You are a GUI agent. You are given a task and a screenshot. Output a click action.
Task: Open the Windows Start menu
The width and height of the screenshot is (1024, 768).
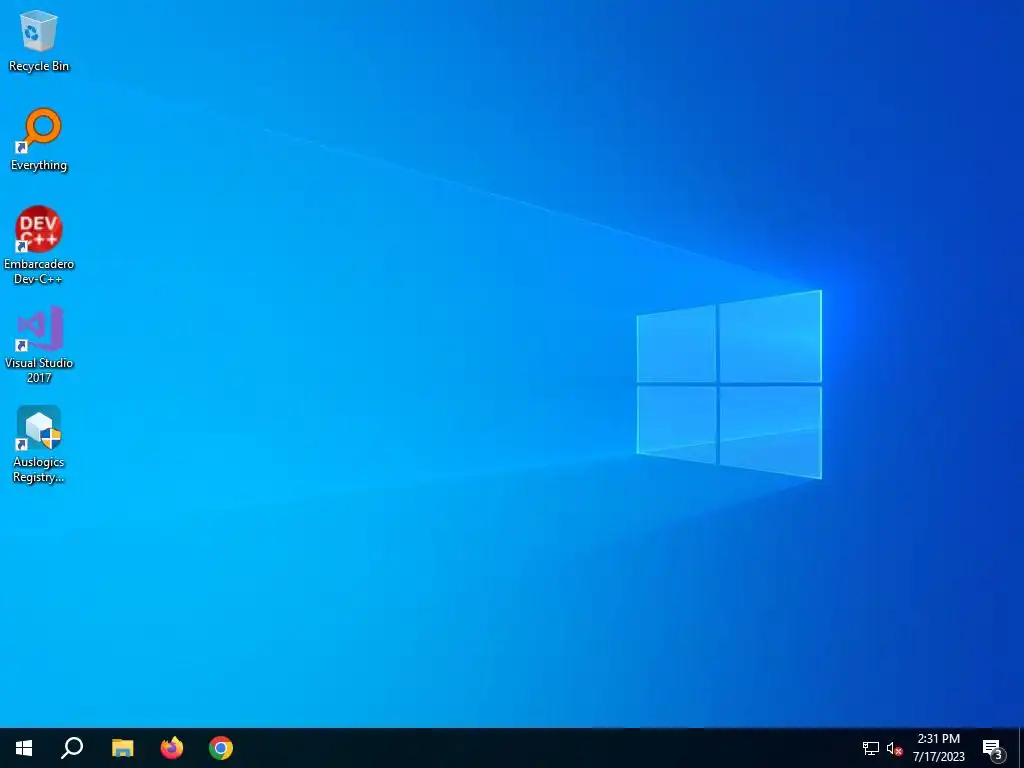(x=24, y=748)
